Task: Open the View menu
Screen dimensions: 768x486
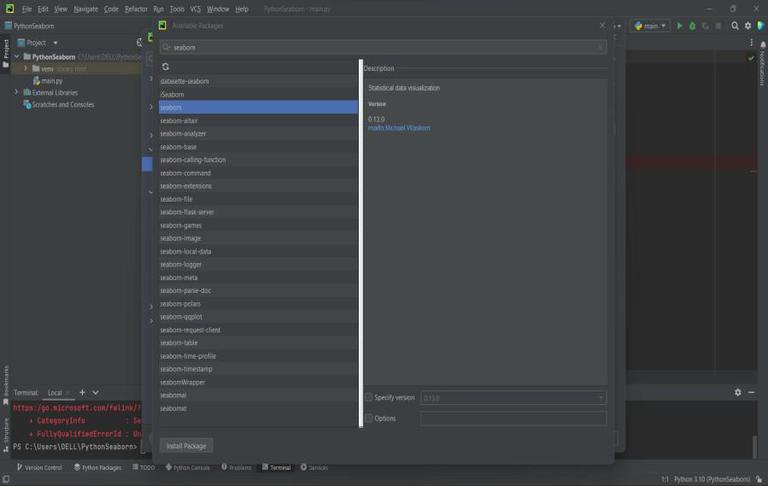Action: click(x=61, y=9)
